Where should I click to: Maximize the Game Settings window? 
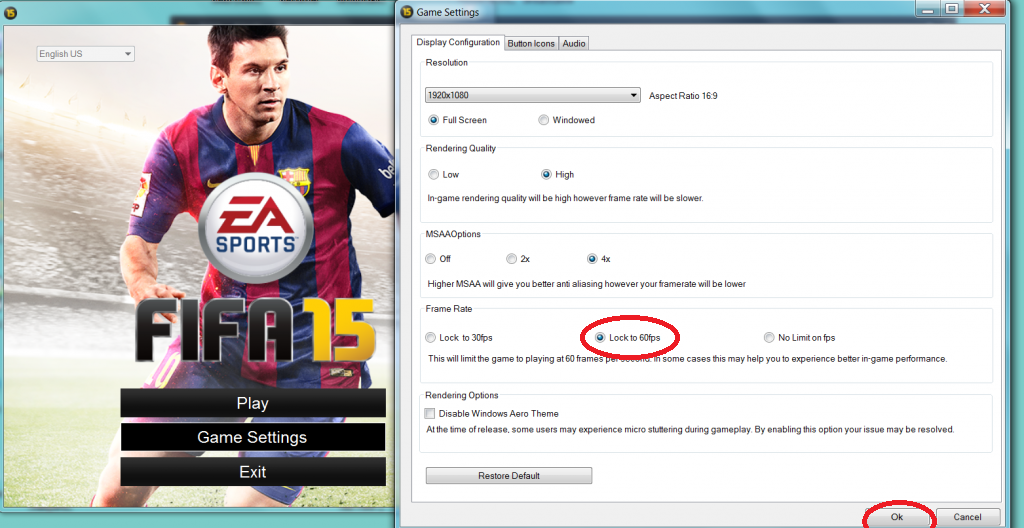click(x=952, y=7)
